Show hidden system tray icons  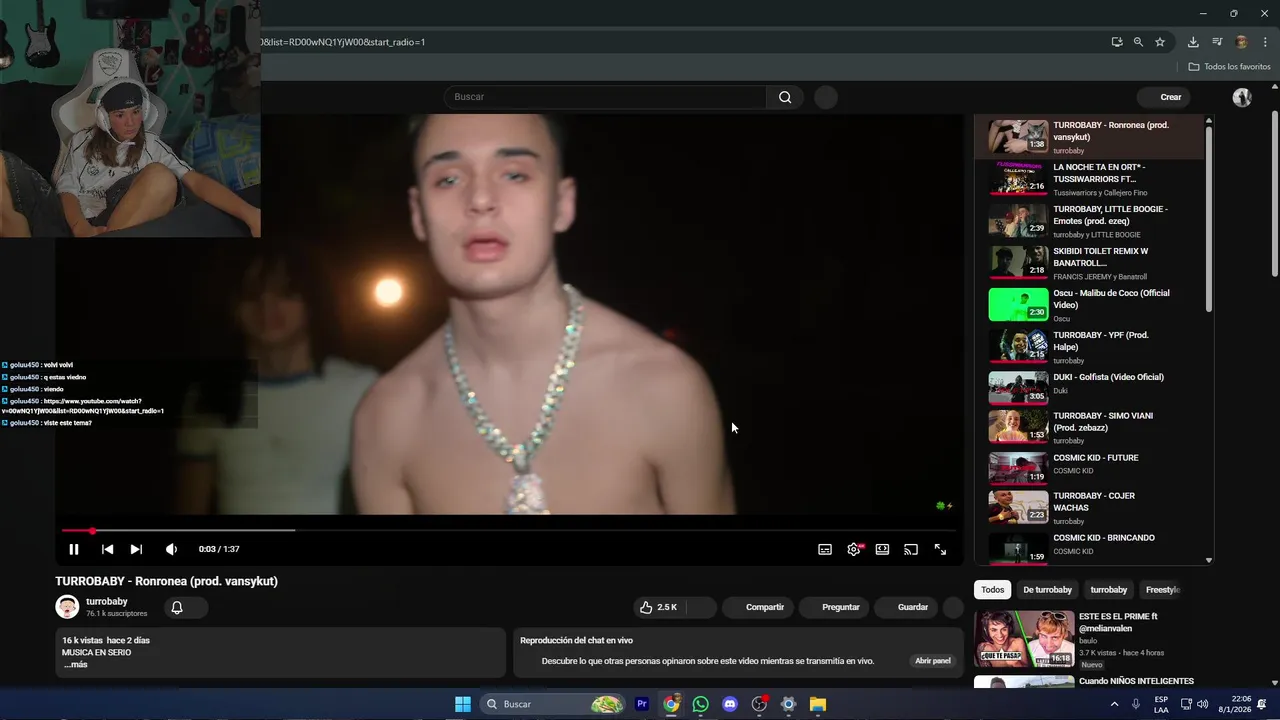pos(1115,704)
